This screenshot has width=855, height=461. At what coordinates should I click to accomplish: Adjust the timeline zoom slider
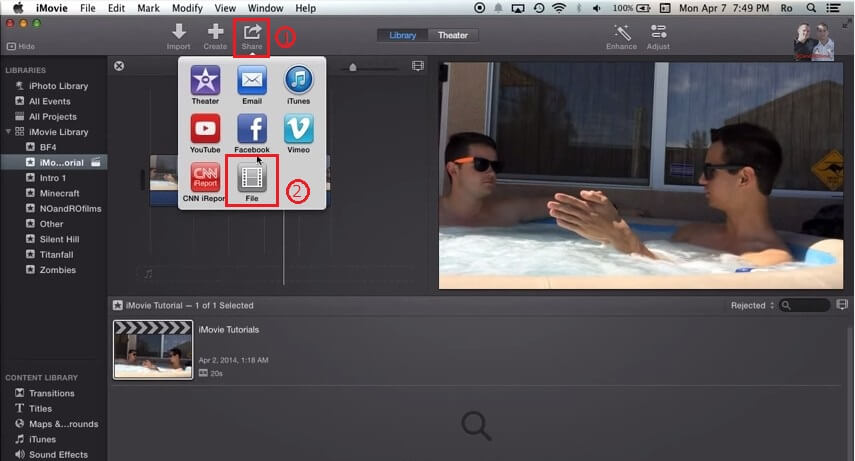click(x=353, y=67)
